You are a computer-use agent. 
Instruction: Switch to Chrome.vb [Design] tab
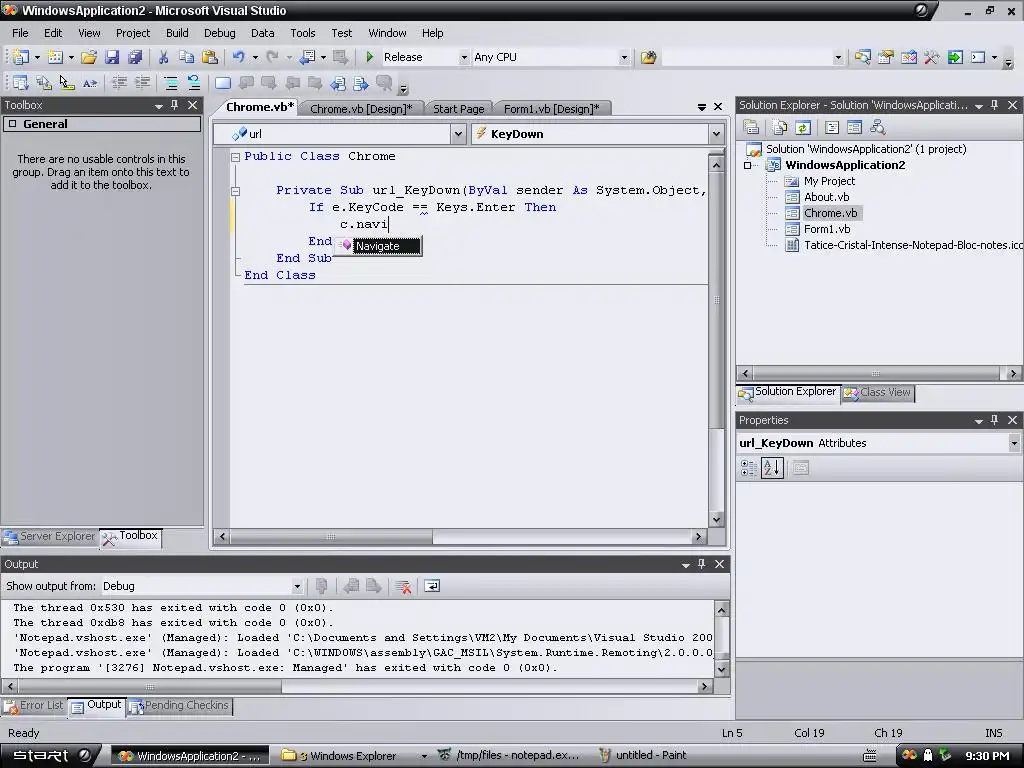click(x=360, y=109)
